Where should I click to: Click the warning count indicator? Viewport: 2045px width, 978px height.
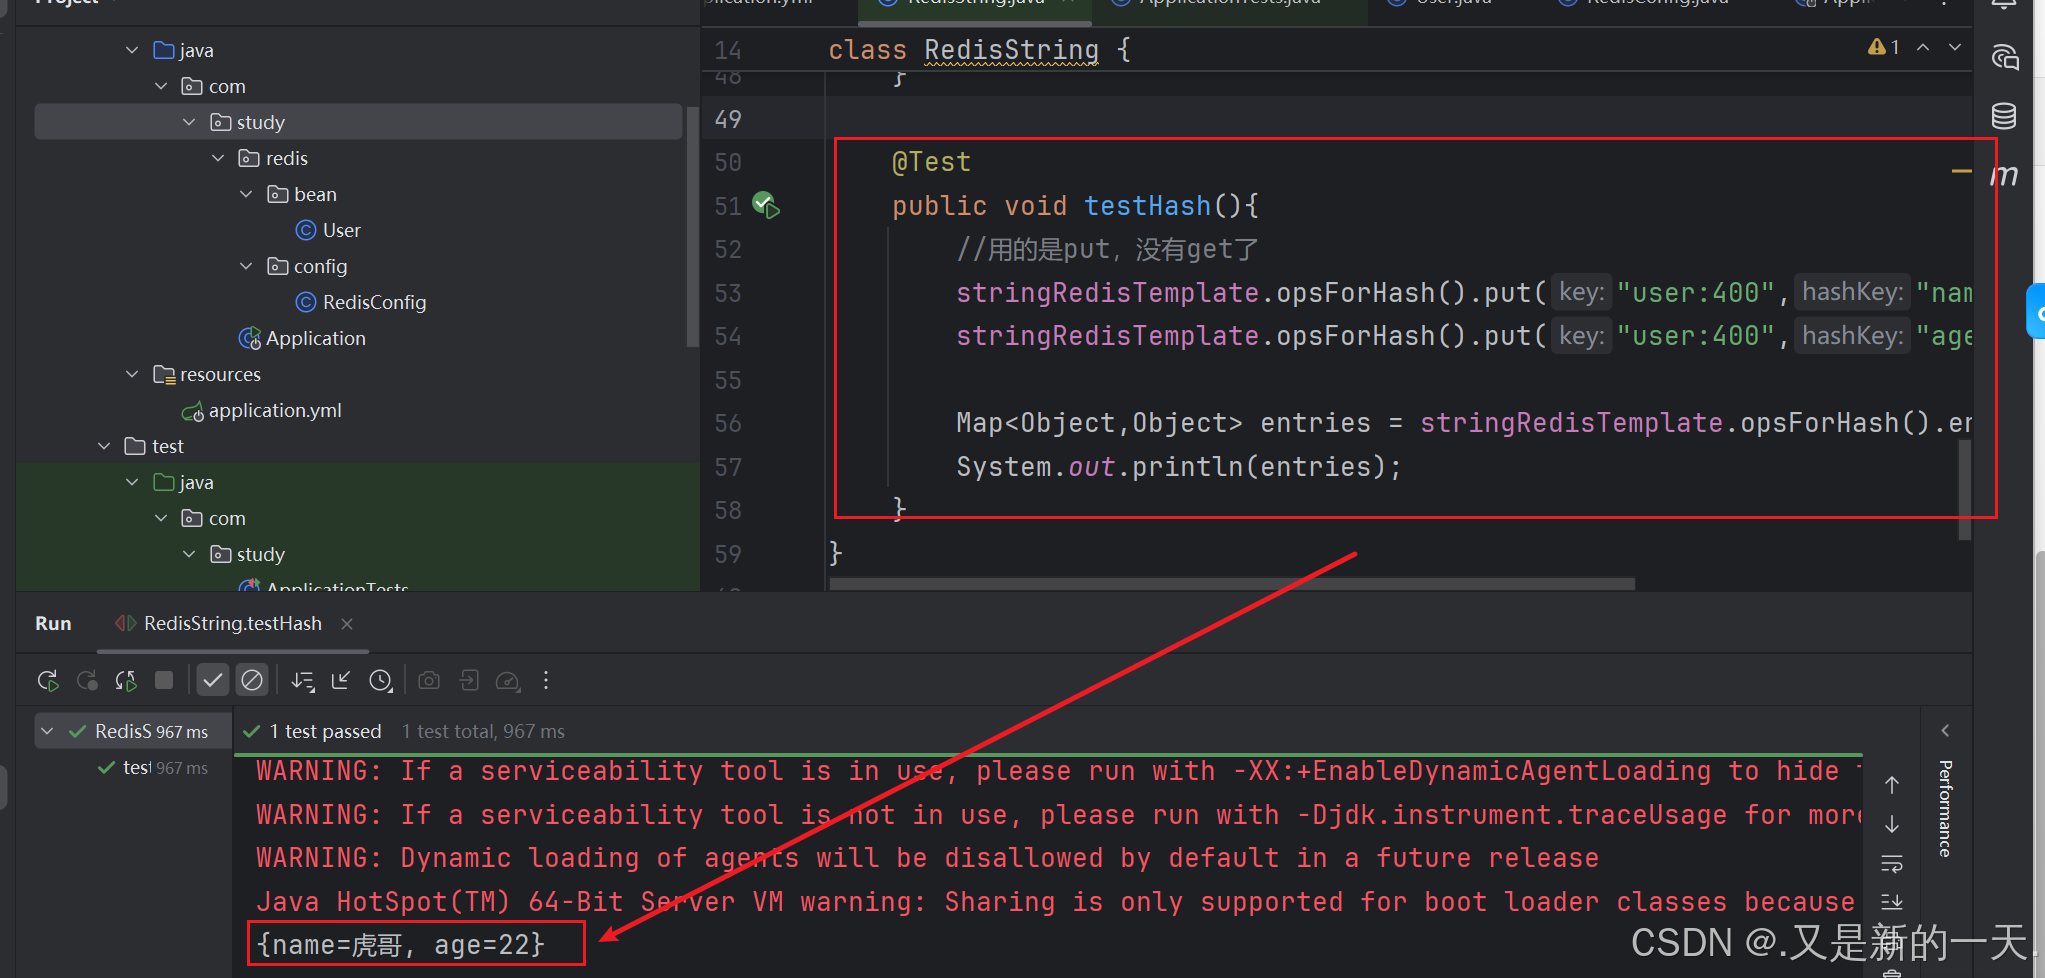tap(1884, 47)
